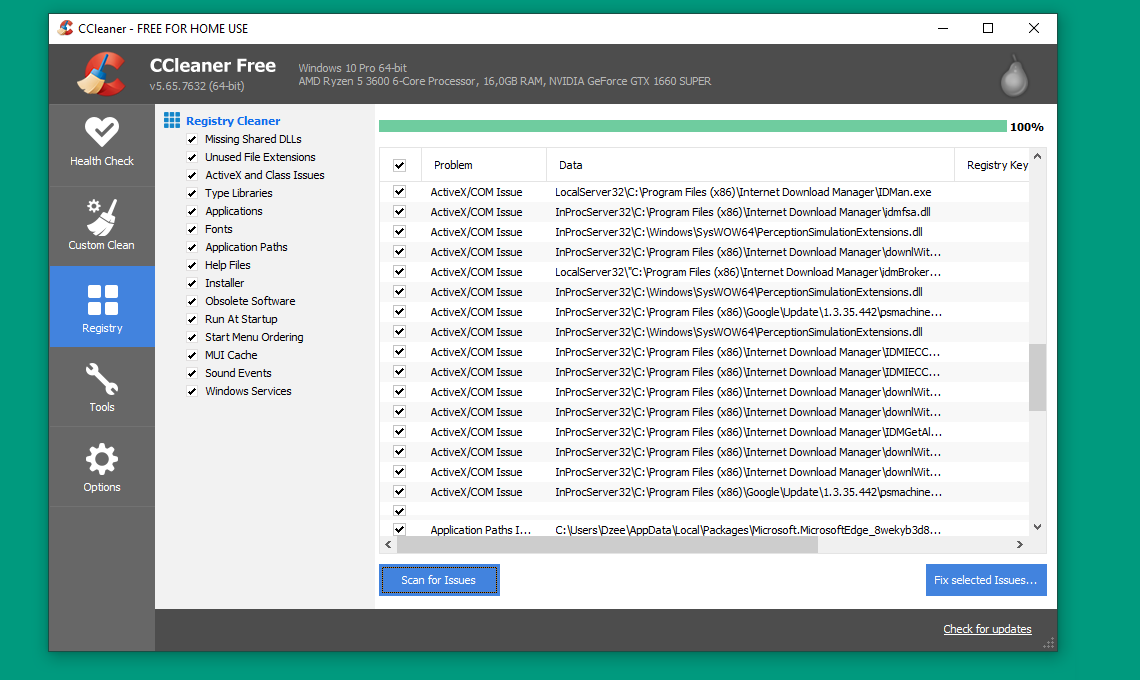Open the Options gear icon

(x=102, y=459)
